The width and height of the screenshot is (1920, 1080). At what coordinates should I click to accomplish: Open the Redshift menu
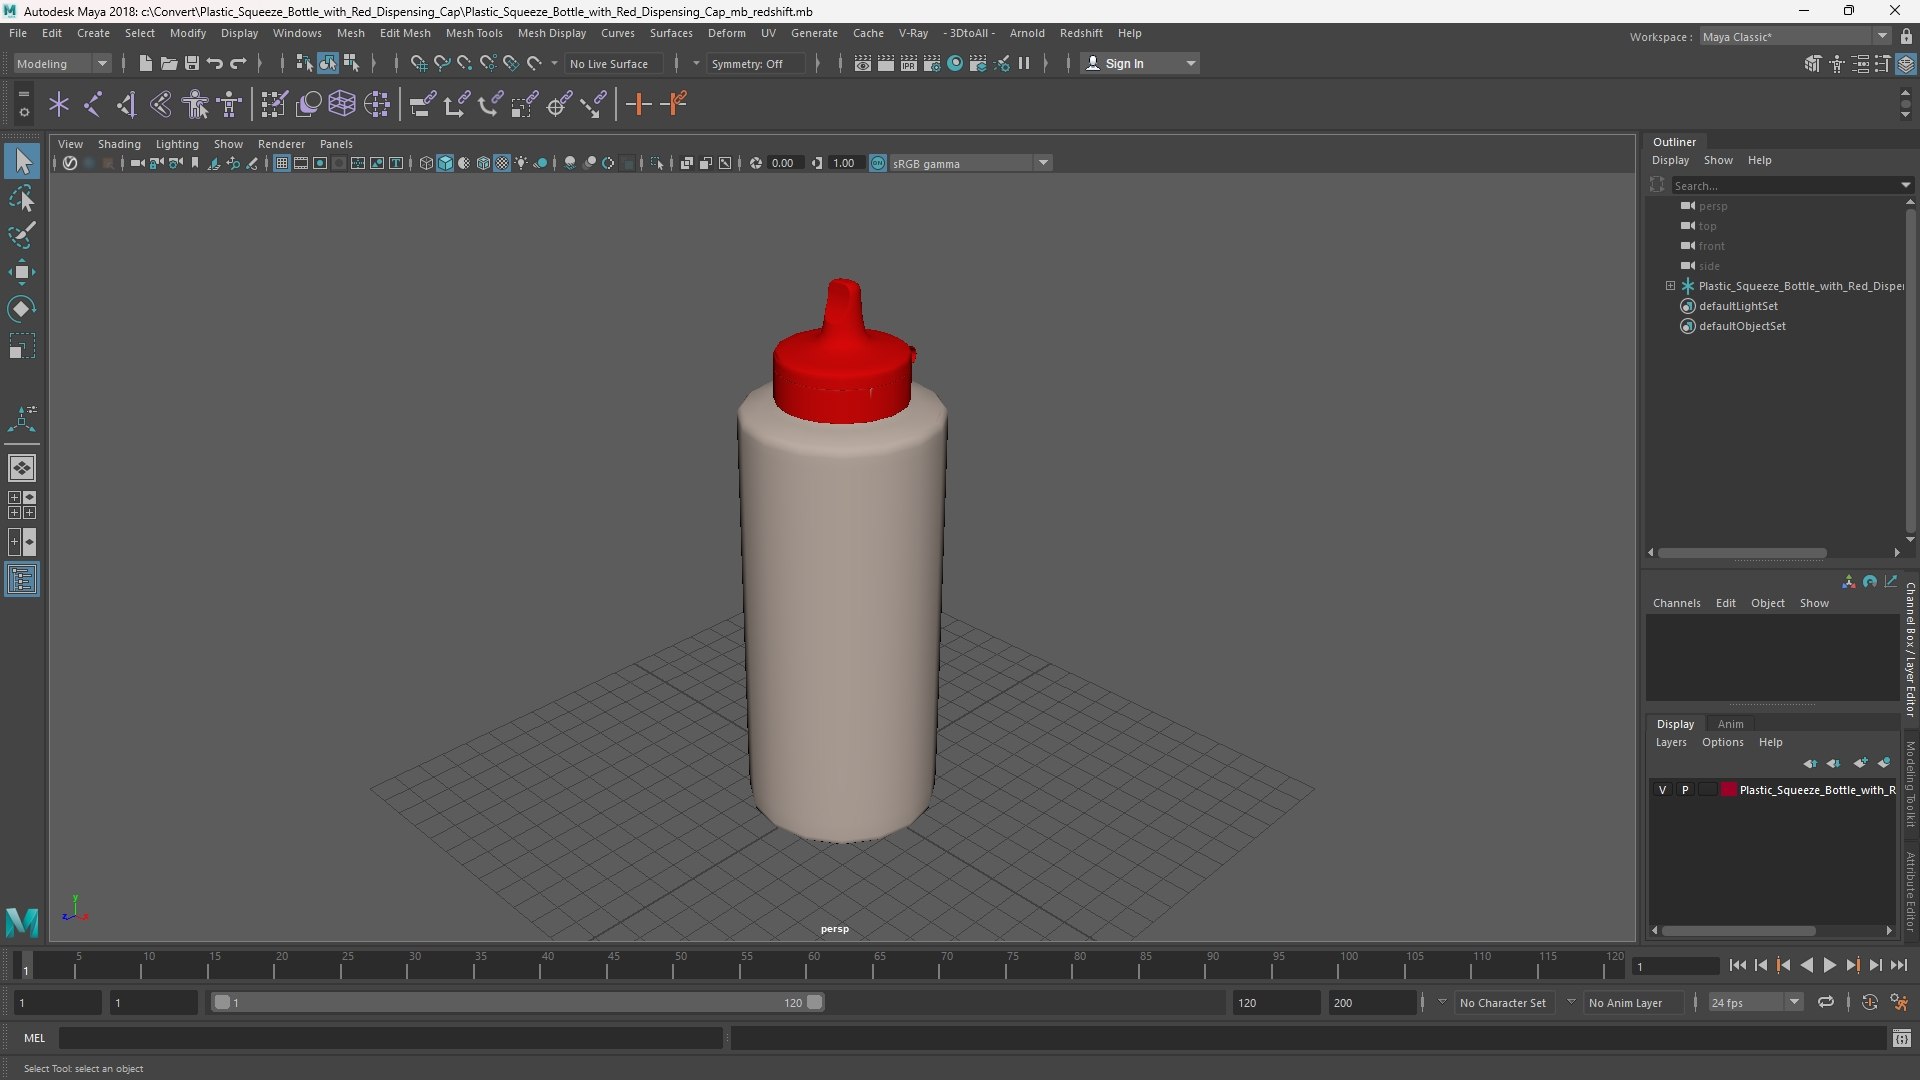(1081, 33)
